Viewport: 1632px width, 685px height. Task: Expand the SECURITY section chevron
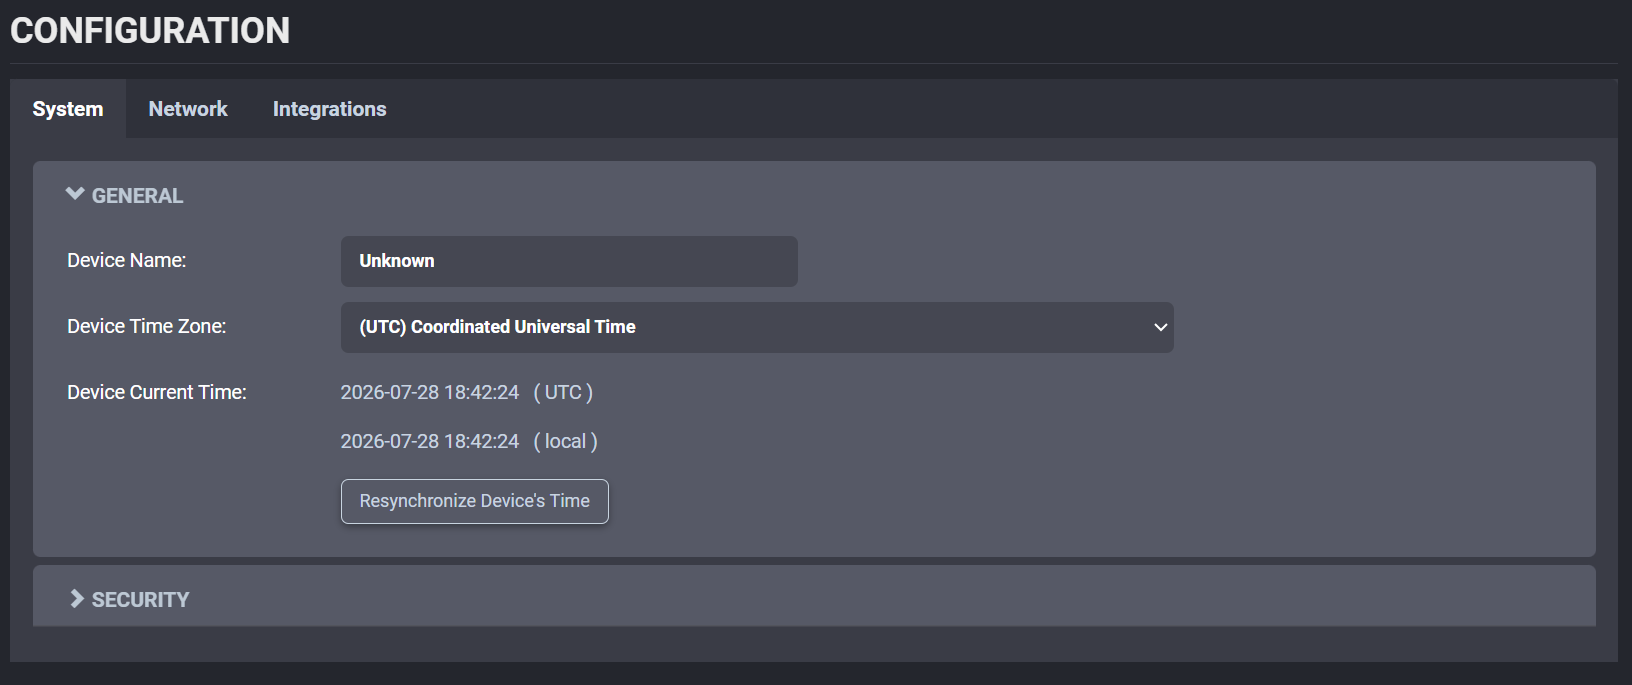click(76, 599)
